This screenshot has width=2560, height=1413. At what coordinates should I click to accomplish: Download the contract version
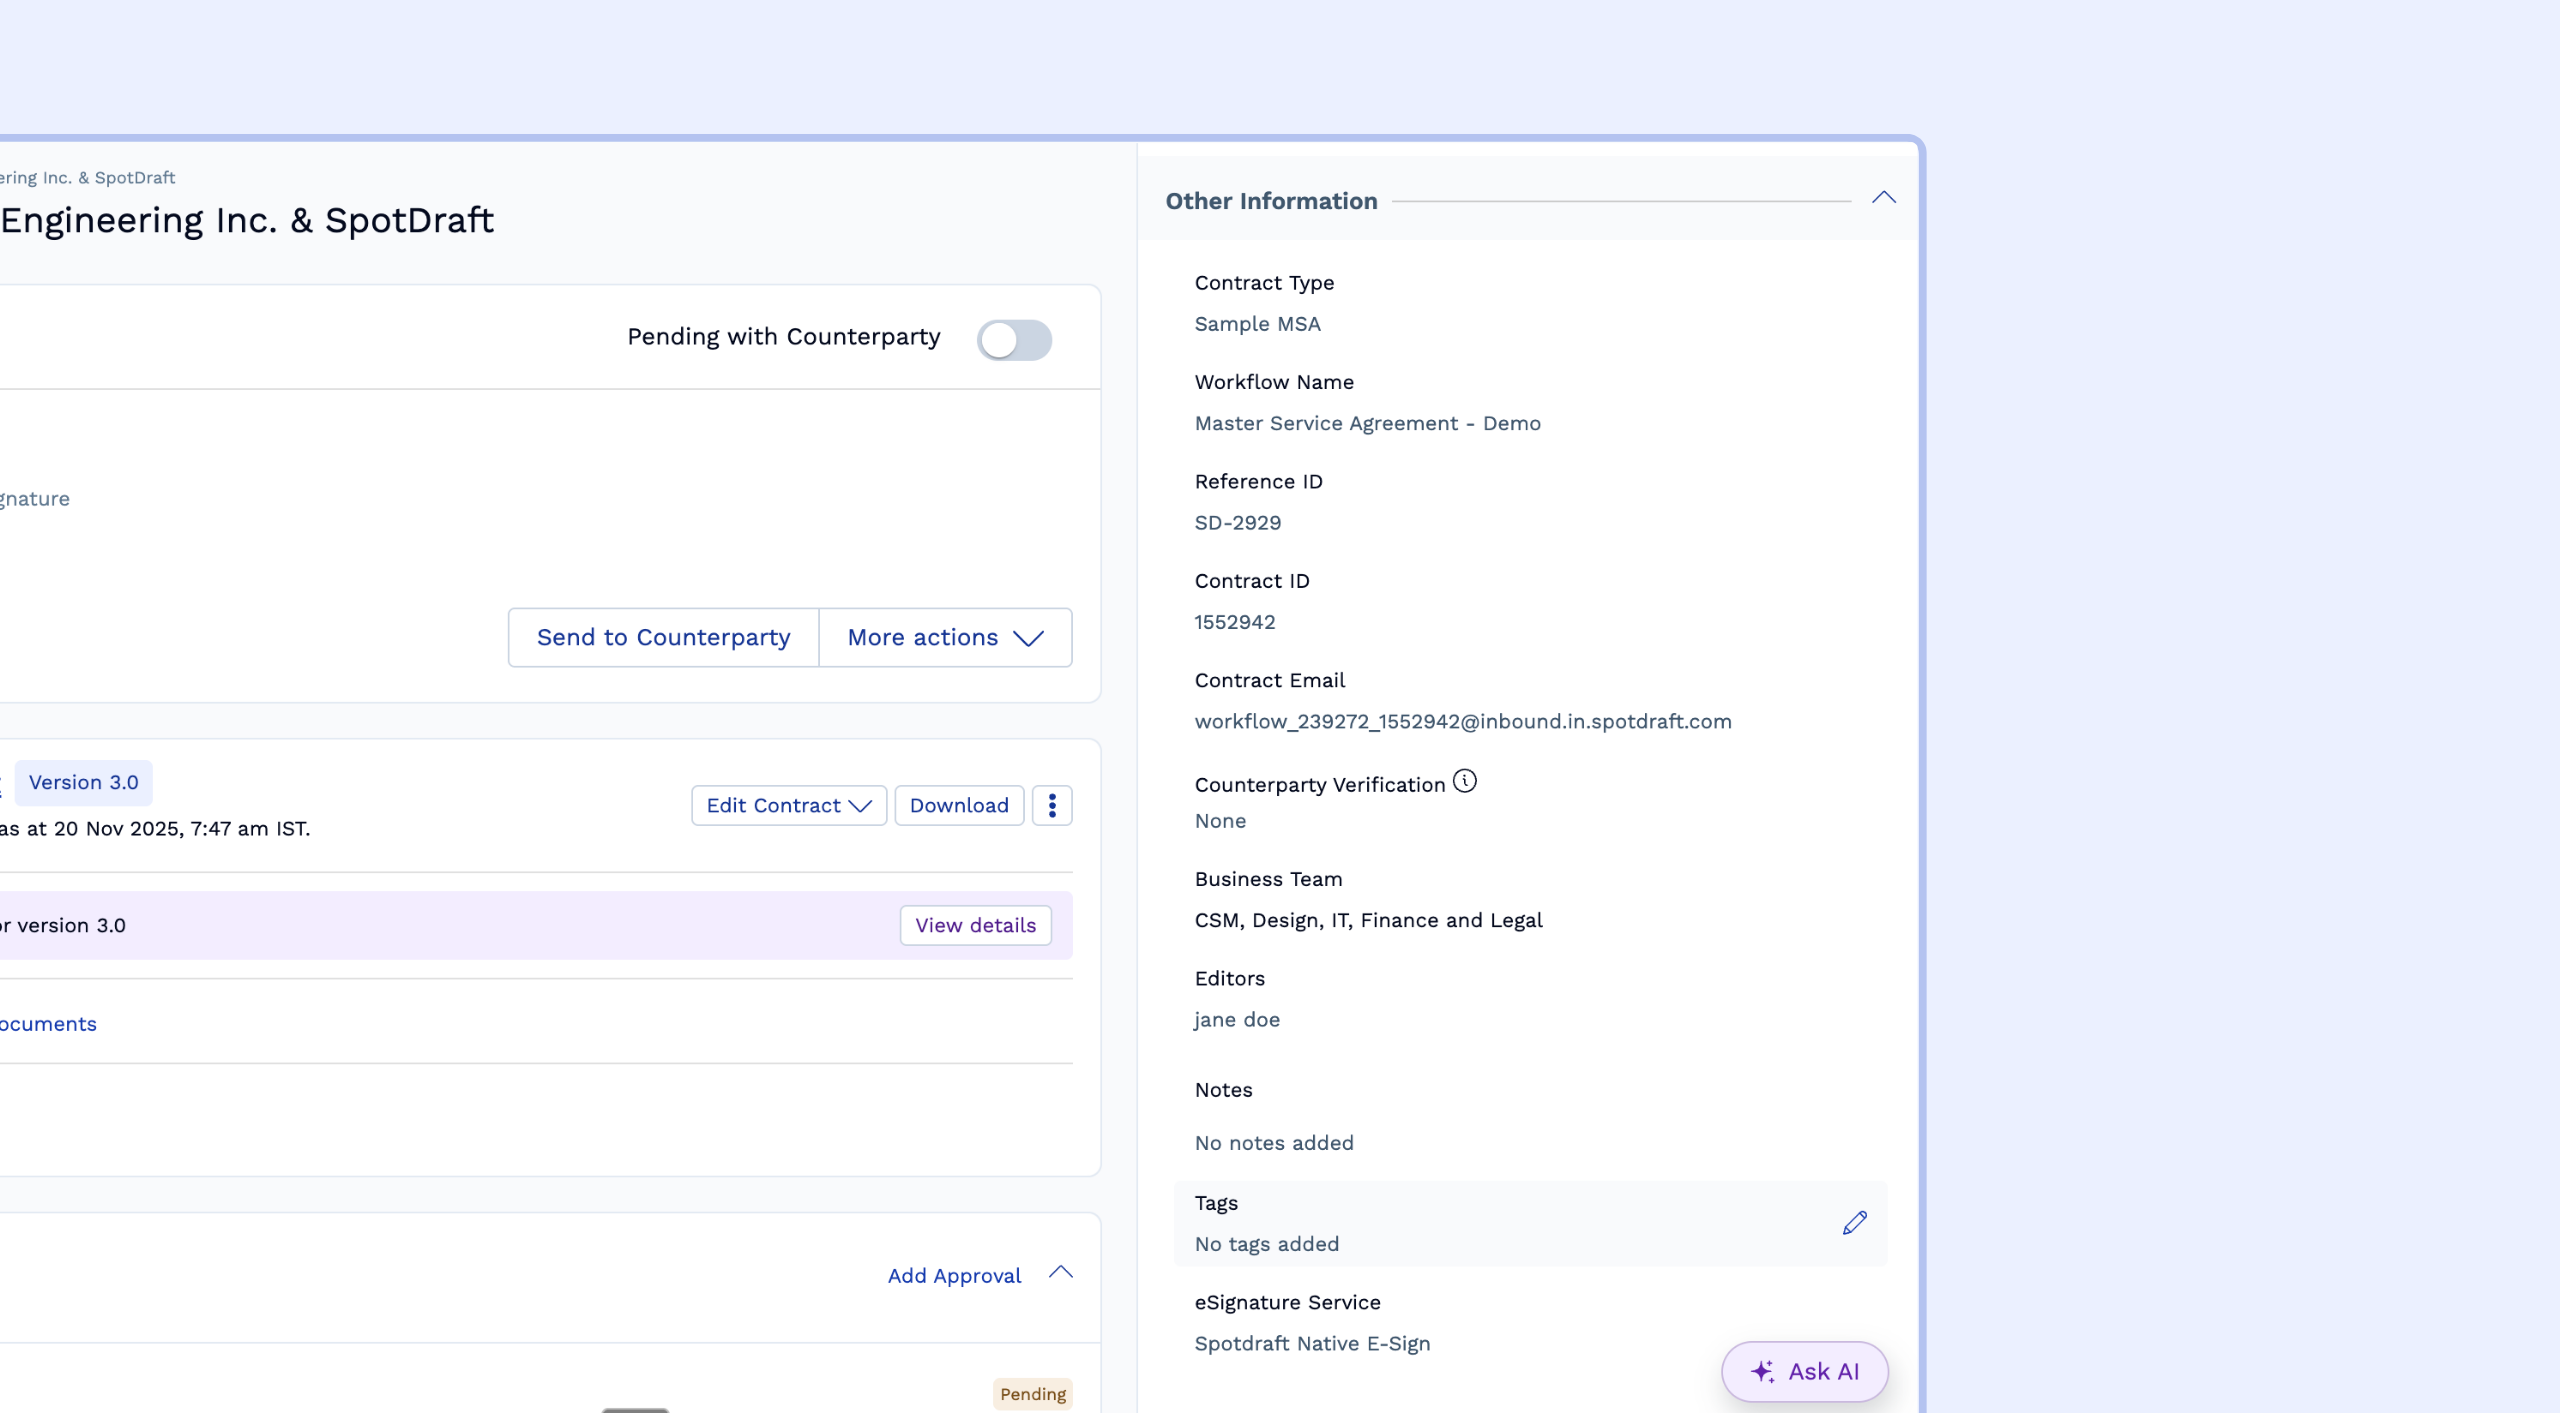(958, 805)
